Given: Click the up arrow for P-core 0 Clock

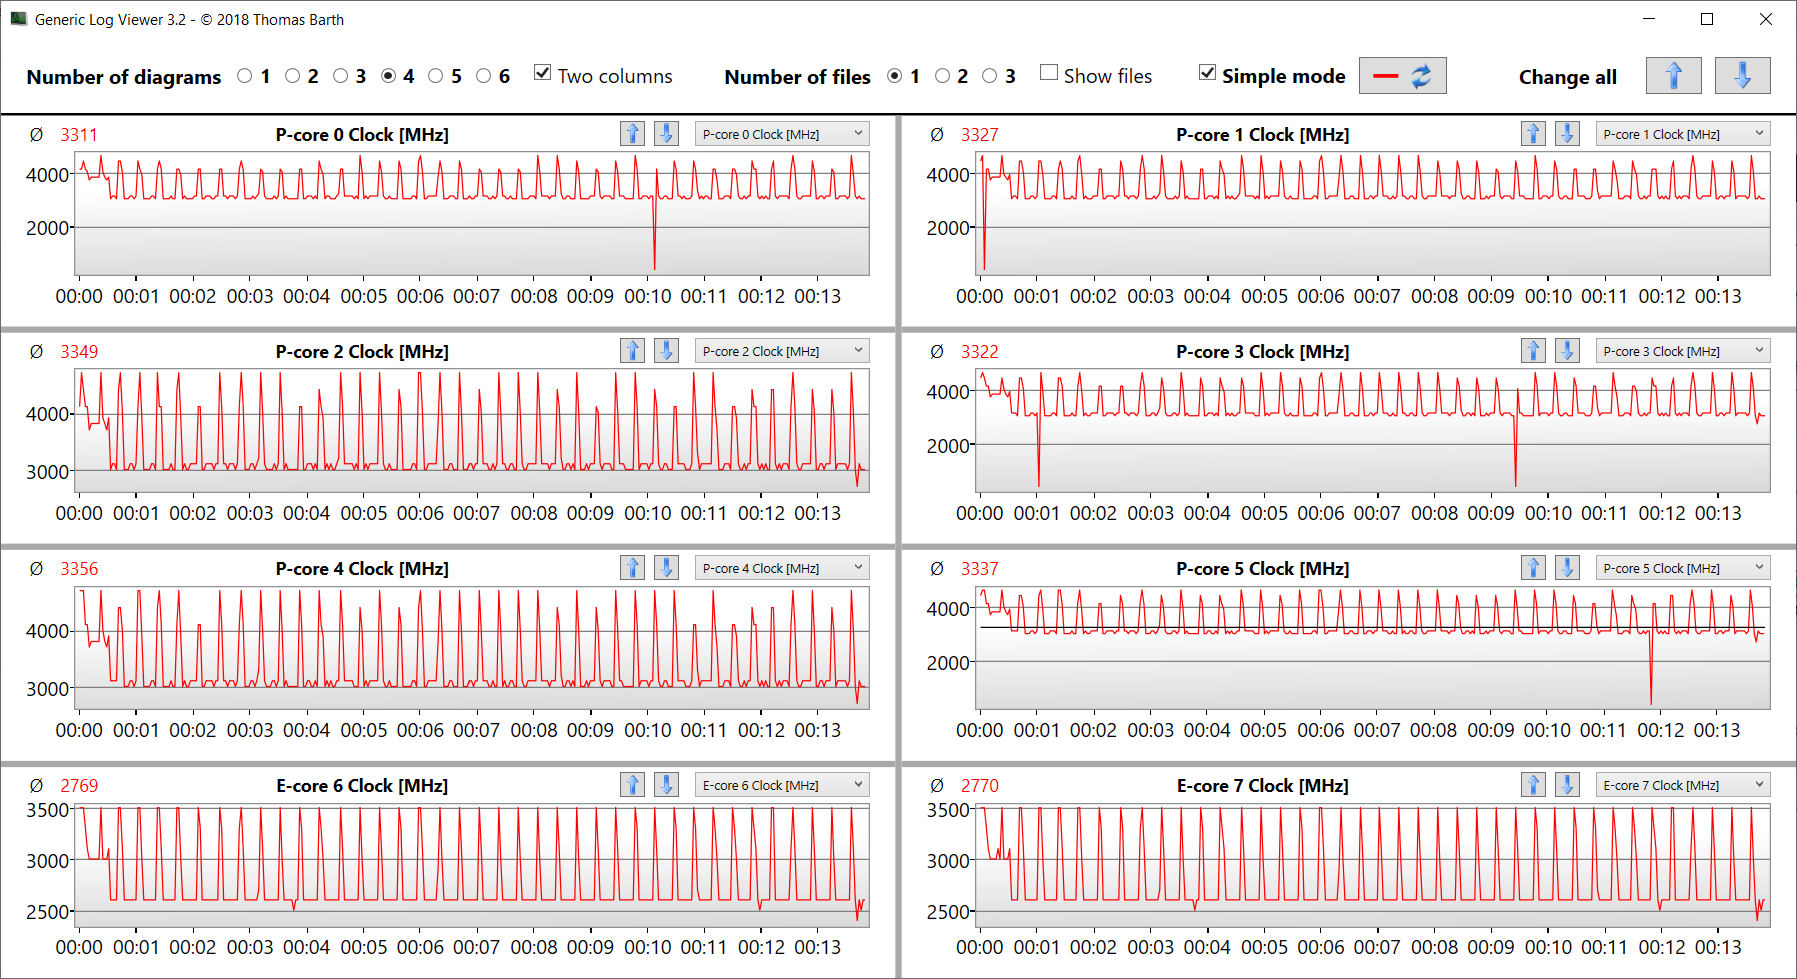Looking at the screenshot, I should (x=632, y=134).
